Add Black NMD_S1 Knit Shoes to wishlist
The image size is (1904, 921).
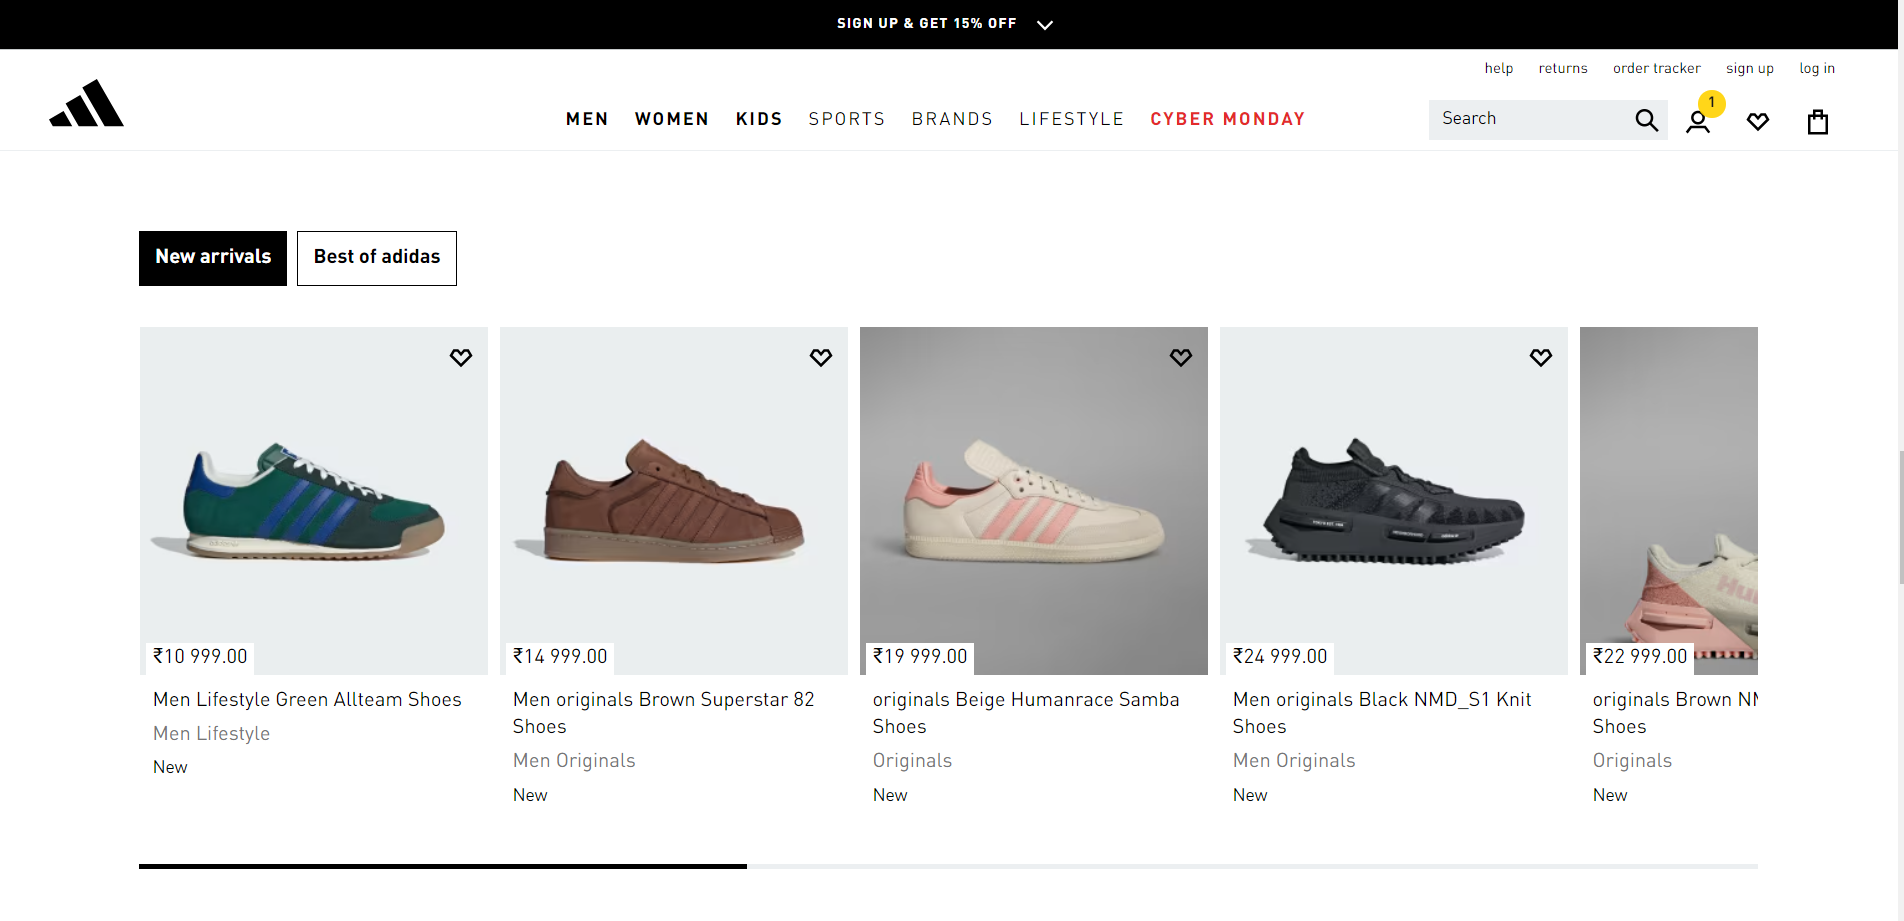[1541, 357]
